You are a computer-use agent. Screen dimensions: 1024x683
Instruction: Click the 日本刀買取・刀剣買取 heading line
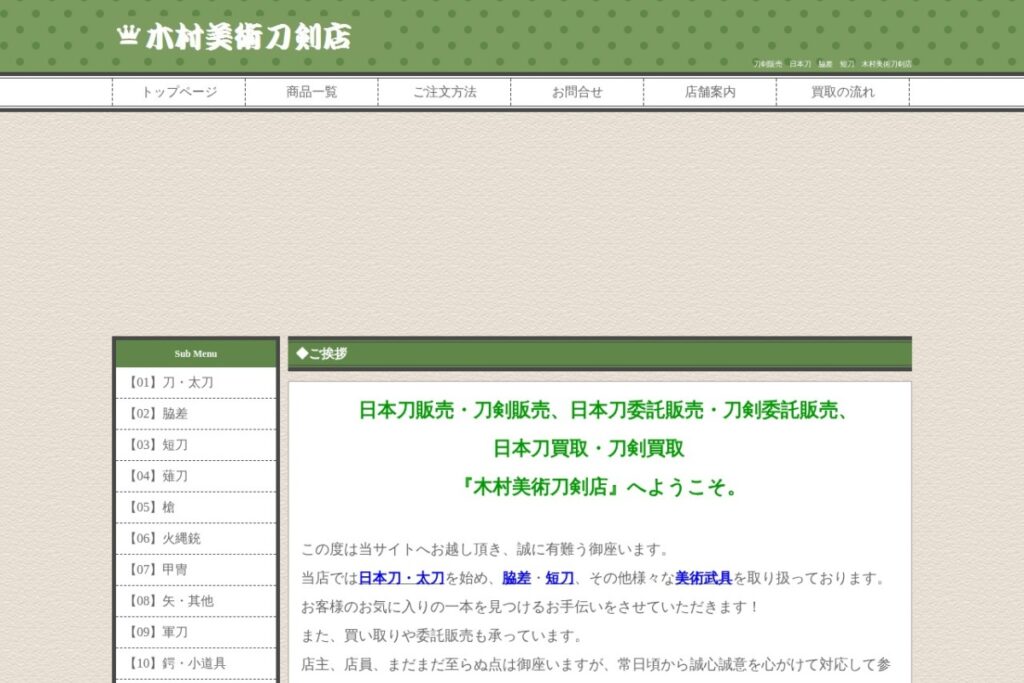click(x=588, y=449)
